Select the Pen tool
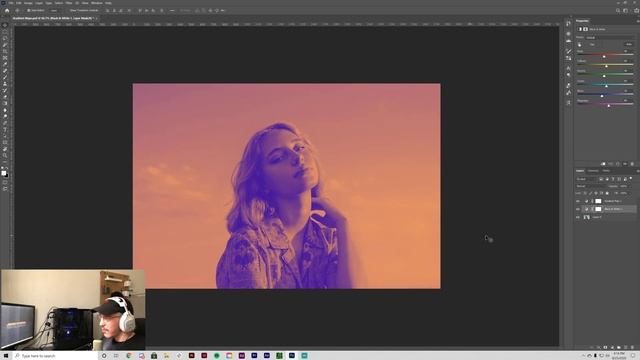 coord(5,123)
